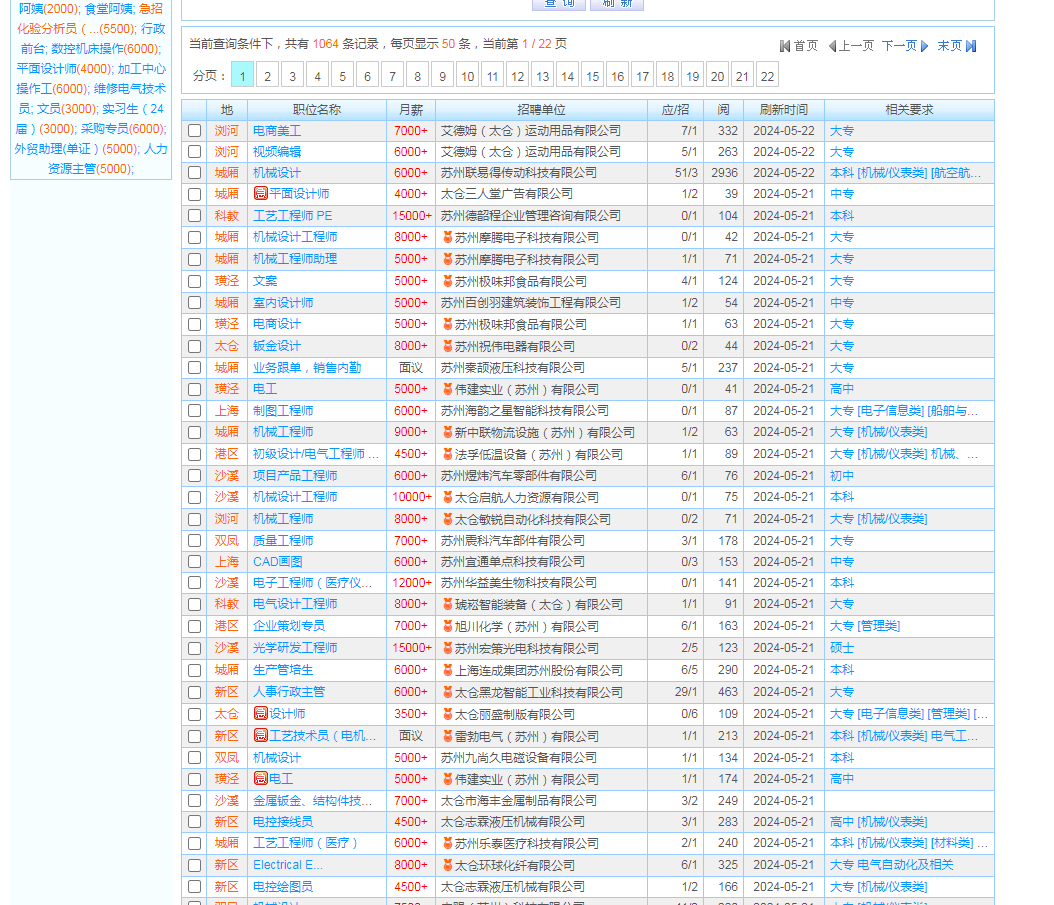Click the 刷新时间 column header
Image resolution: width=1054 pixels, height=905 pixels.
point(783,110)
